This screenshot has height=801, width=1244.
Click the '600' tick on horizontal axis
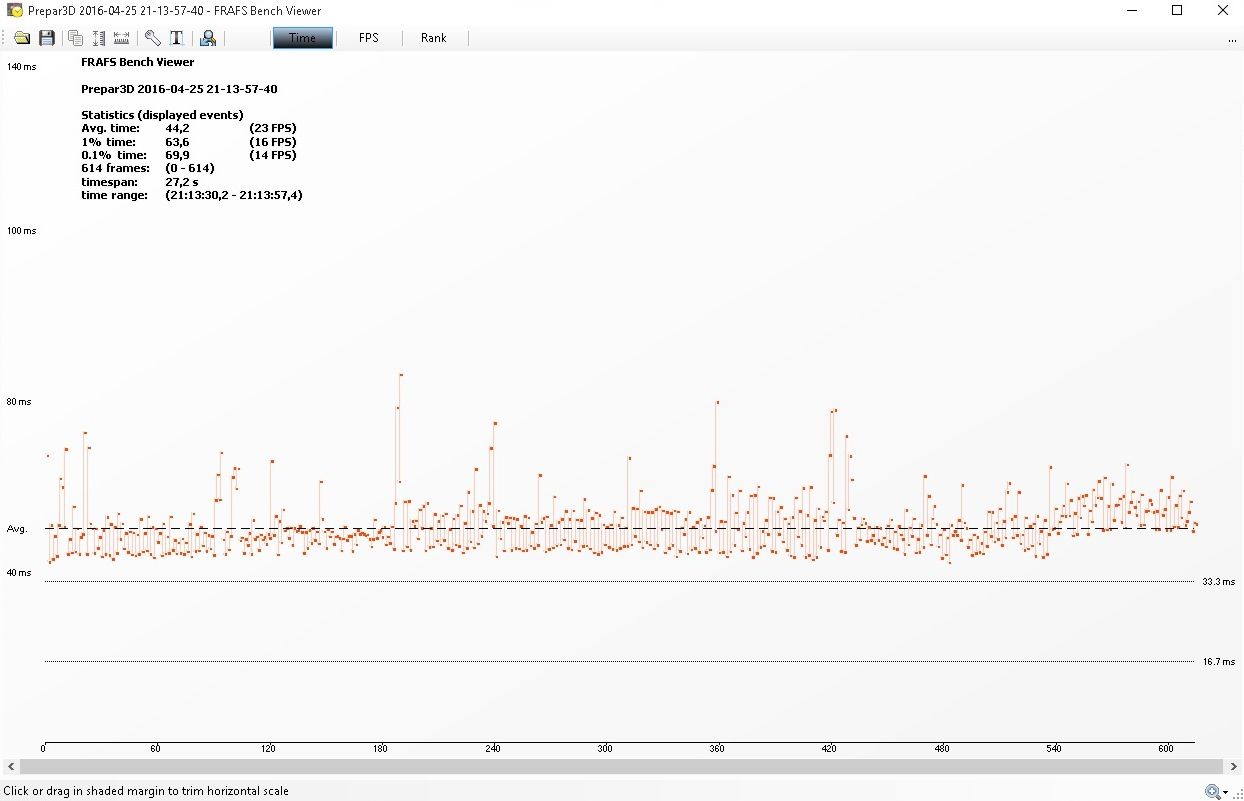pos(1165,748)
